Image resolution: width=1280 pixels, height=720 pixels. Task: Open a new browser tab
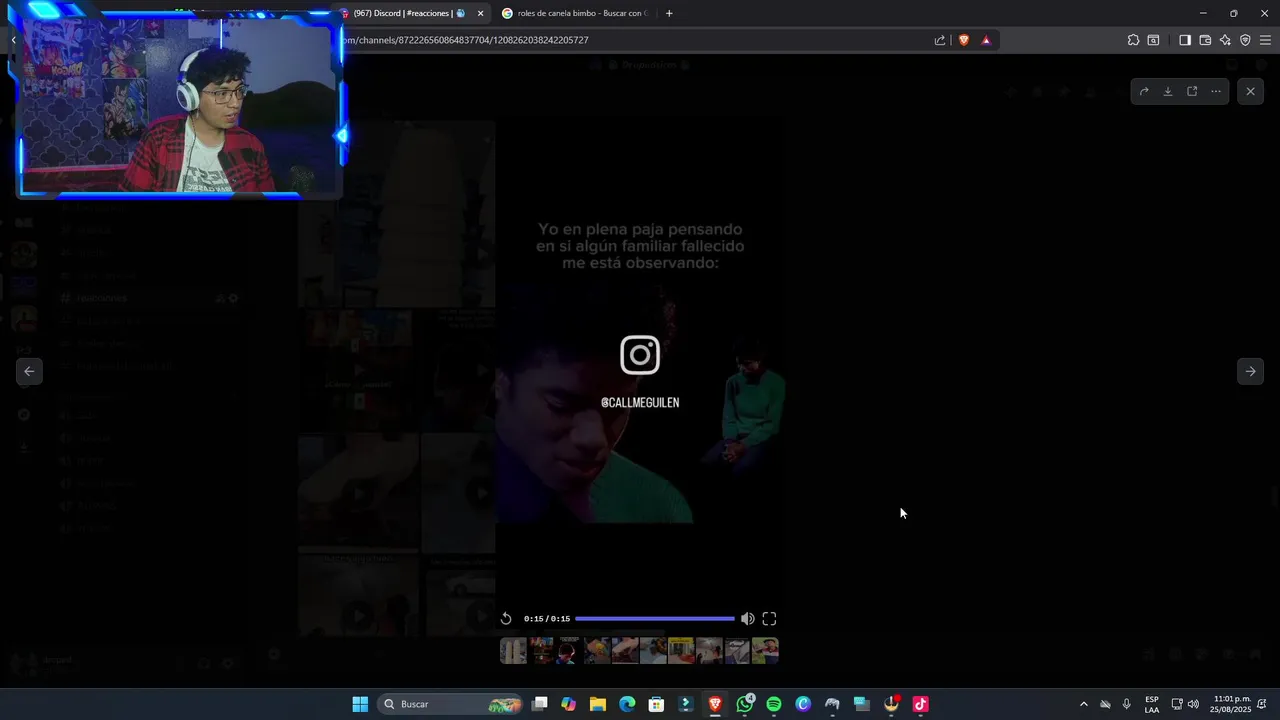click(669, 13)
